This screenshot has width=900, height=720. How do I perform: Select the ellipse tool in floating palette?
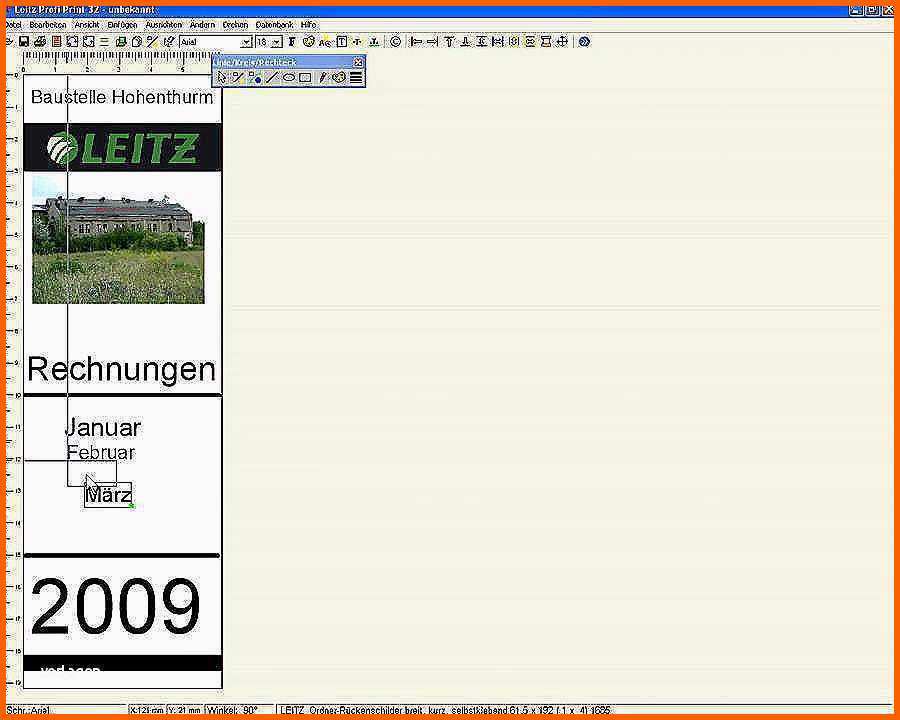[289, 78]
